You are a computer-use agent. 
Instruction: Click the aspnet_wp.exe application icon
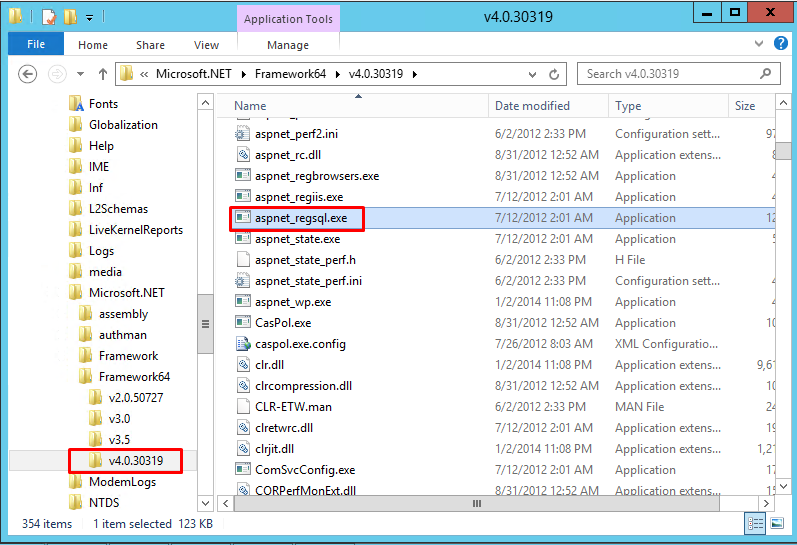243,302
